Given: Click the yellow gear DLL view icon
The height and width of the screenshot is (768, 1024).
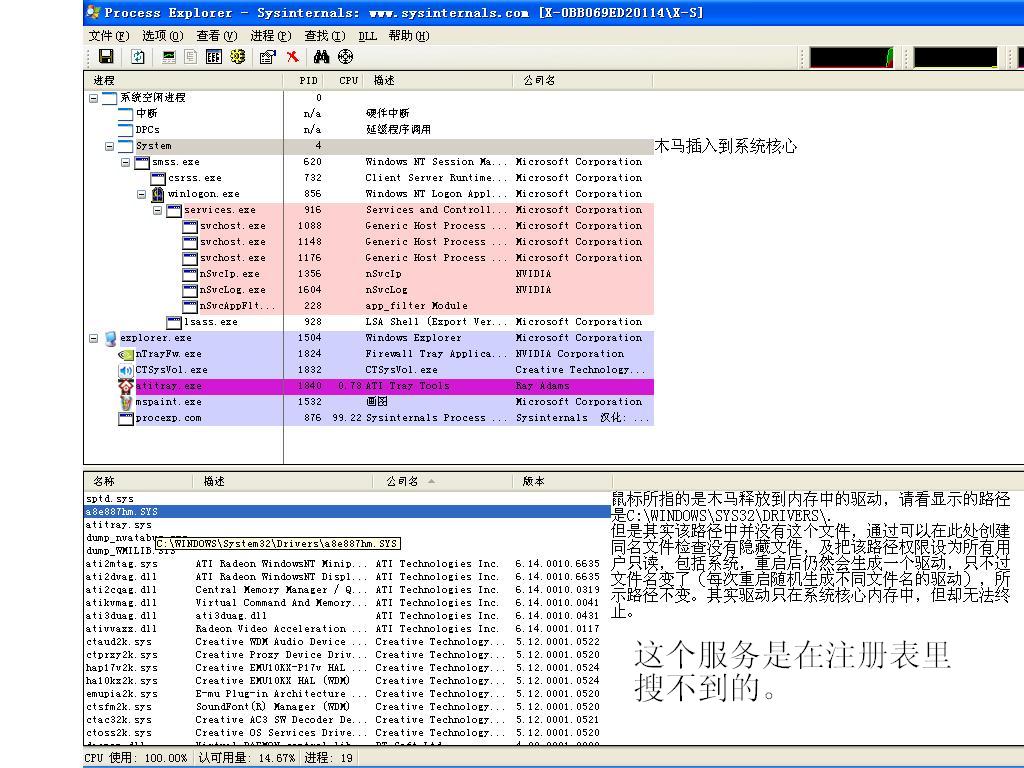Looking at the screenshot, I should pos(238,57).
